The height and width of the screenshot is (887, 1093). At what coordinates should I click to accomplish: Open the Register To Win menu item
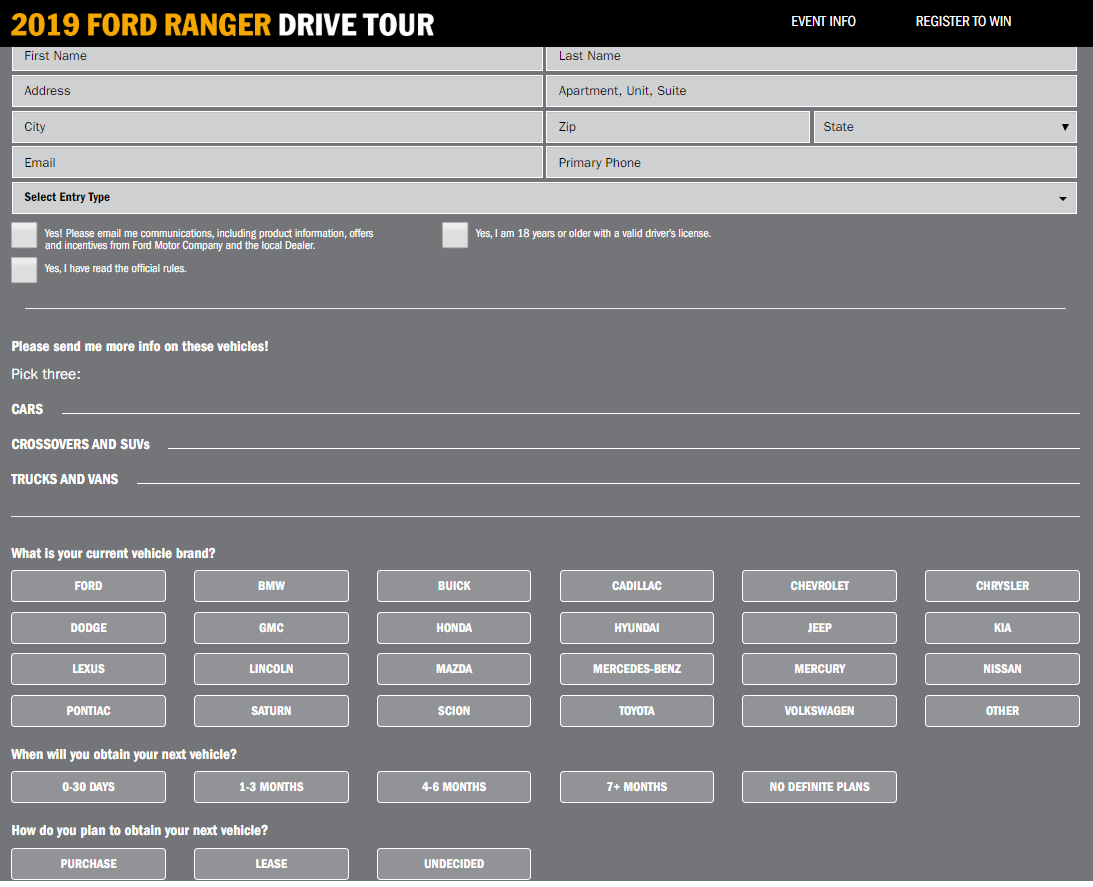click(x=963, y=22)
